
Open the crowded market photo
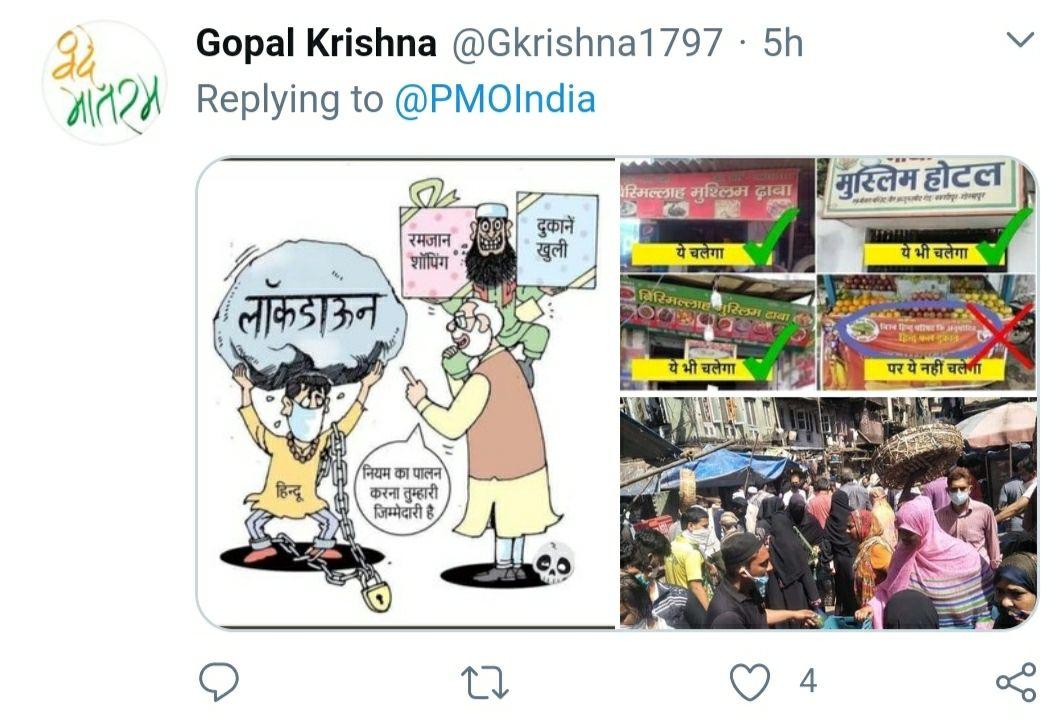click(x=828, y=513)
